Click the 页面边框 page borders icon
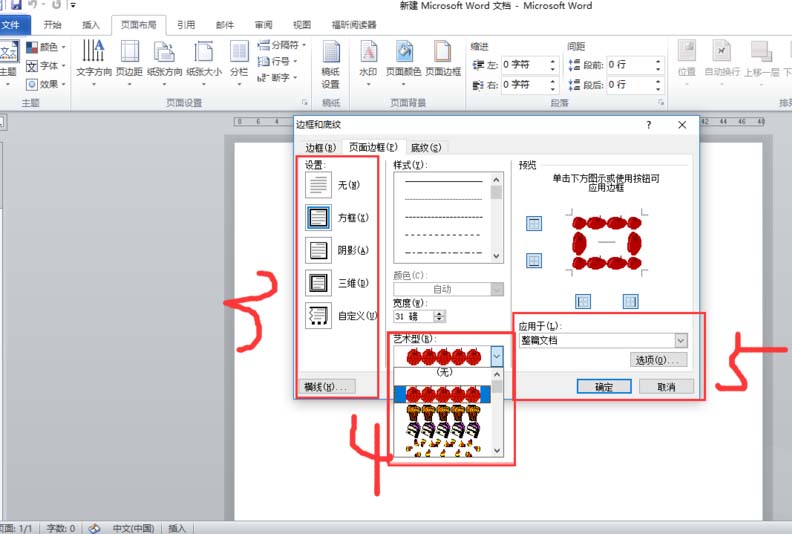Image resolution: width=792 pixels, height=534 pixels. (x=443, y=59)
